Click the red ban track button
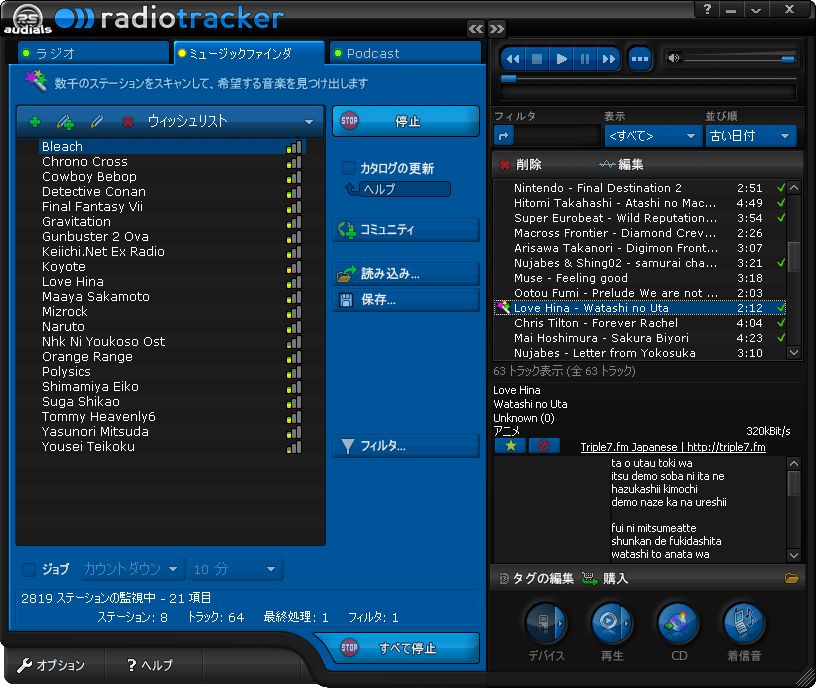 [x=543, y=445]
